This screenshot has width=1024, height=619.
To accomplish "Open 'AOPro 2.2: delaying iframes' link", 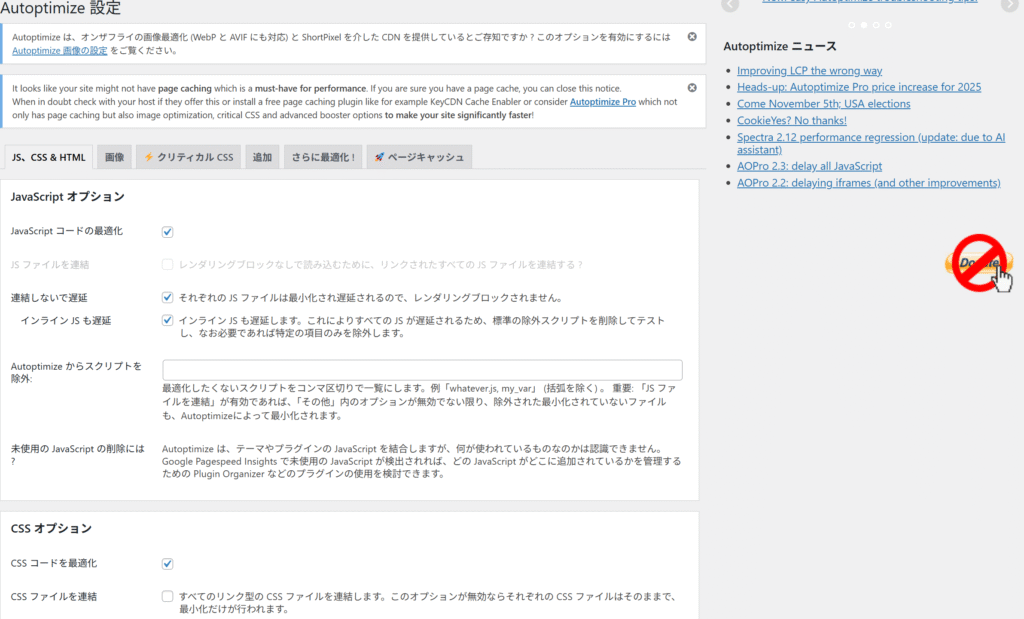I will pos(869,183).
